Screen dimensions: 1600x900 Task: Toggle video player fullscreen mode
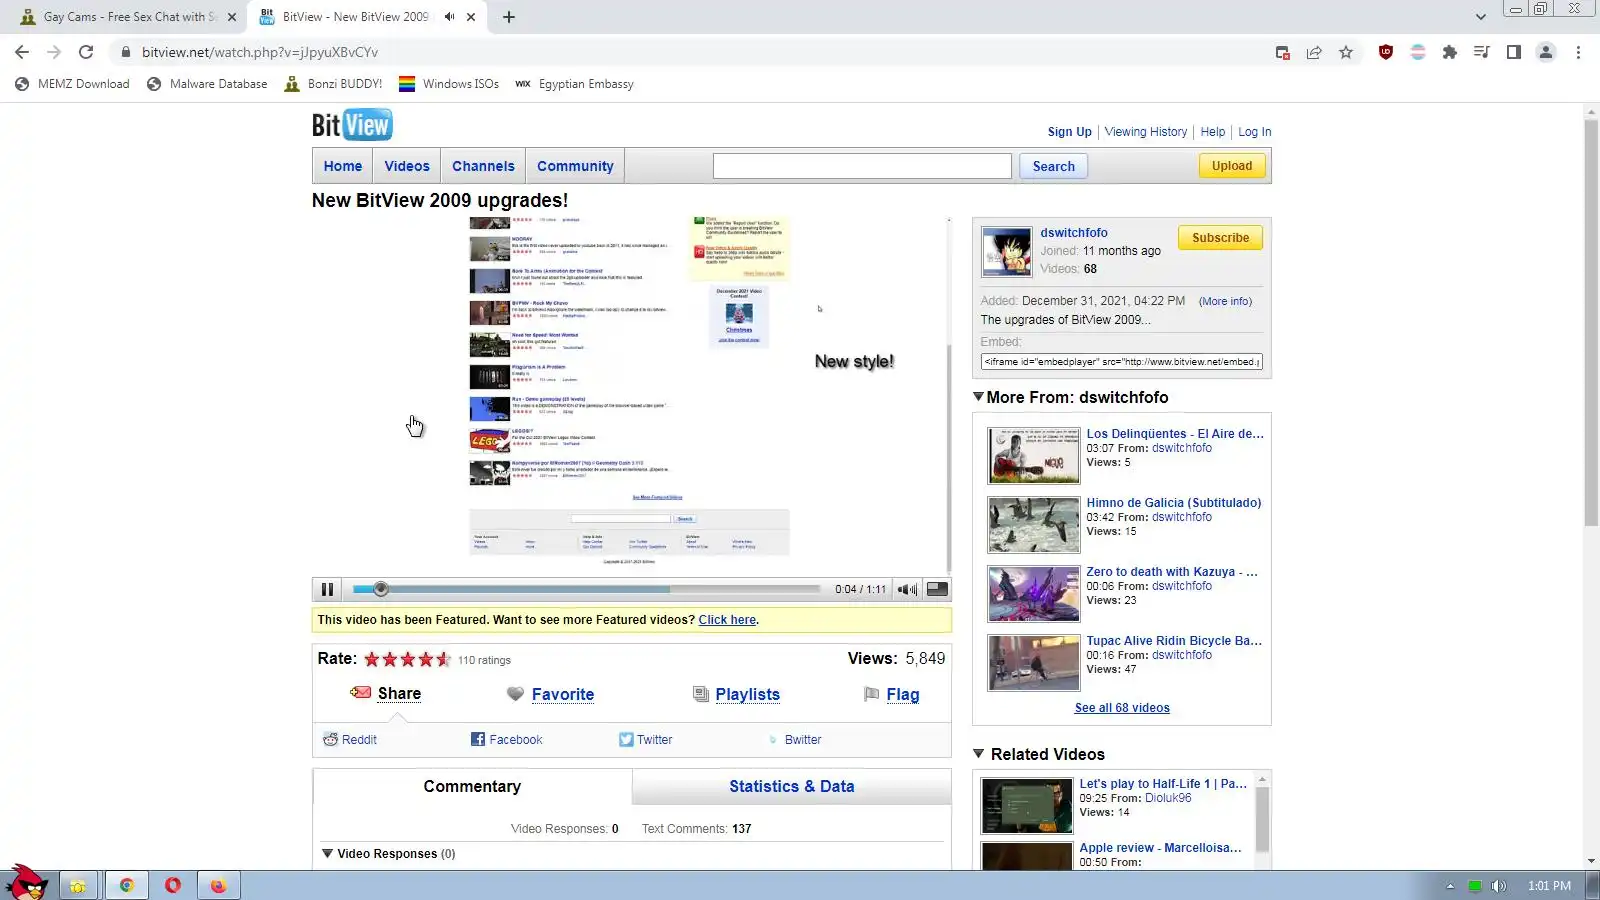point(937,590)
